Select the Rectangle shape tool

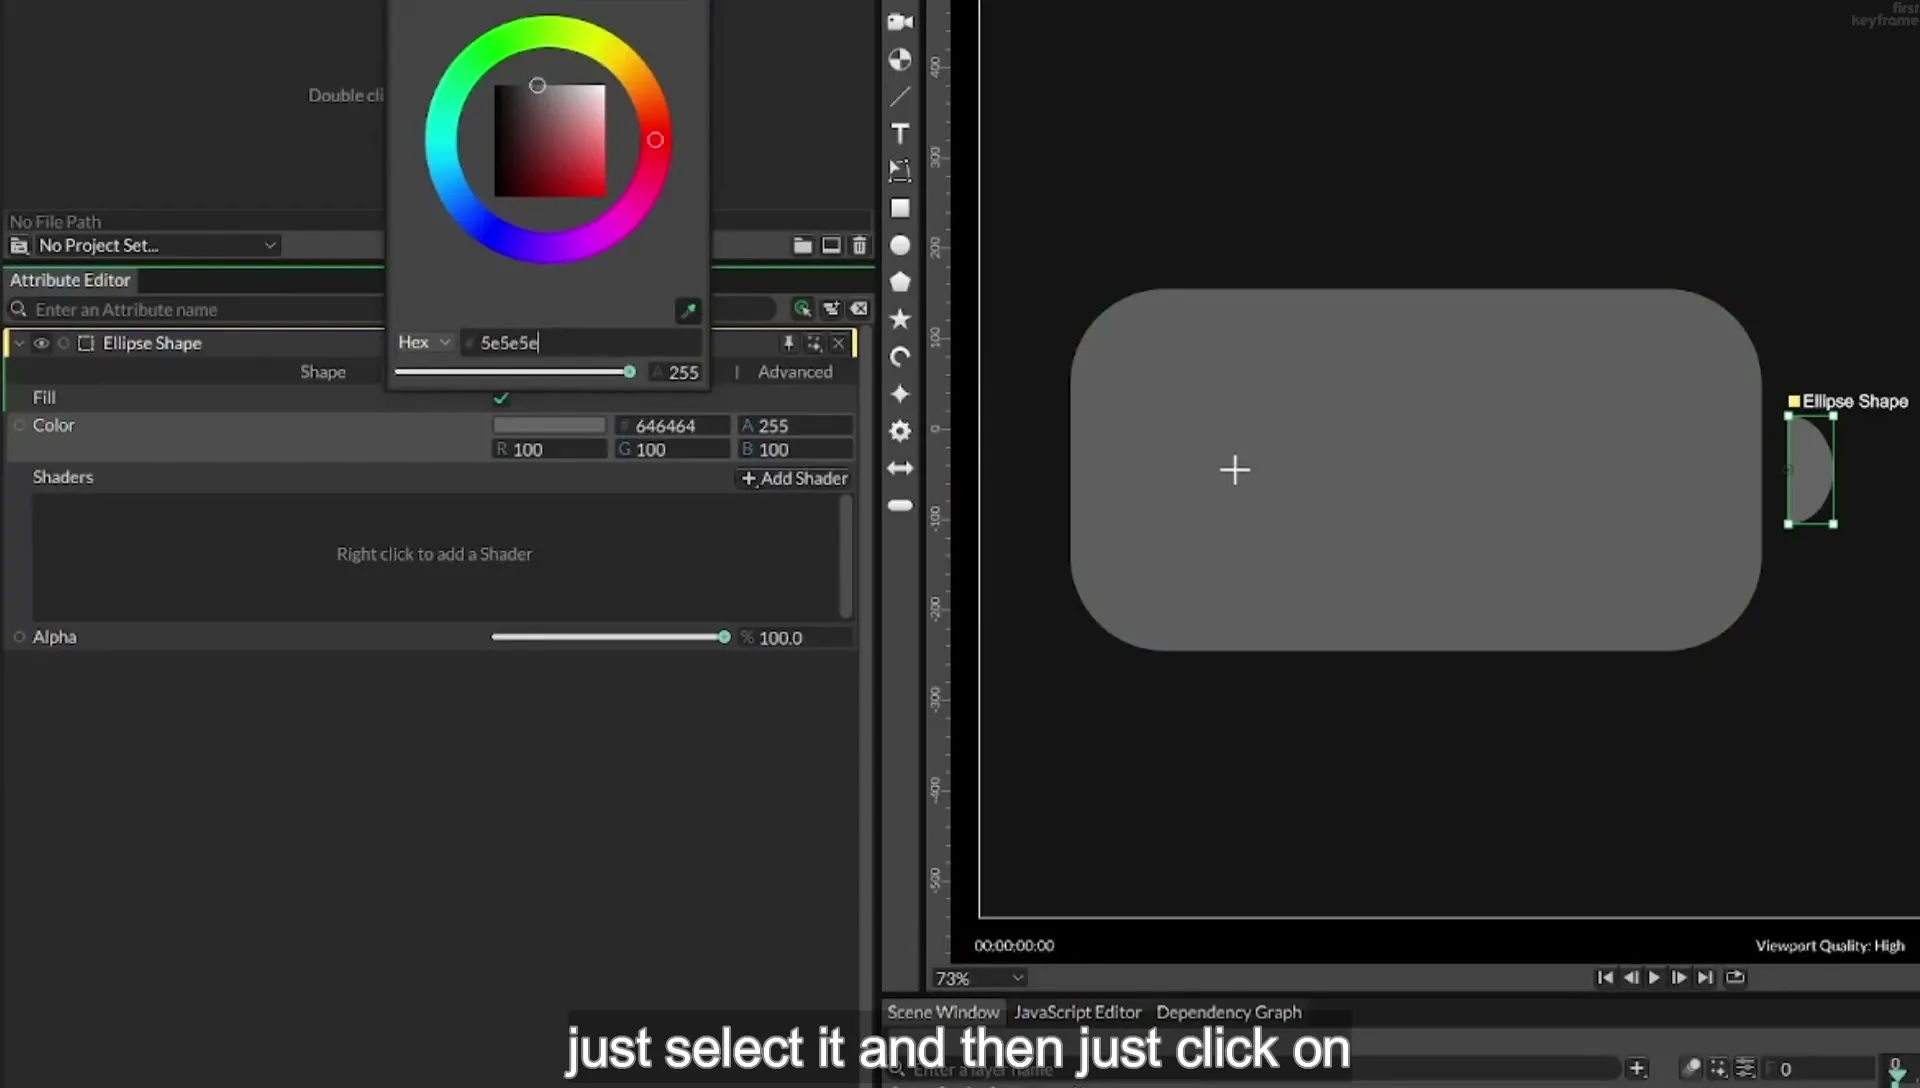tap(900, 208)
